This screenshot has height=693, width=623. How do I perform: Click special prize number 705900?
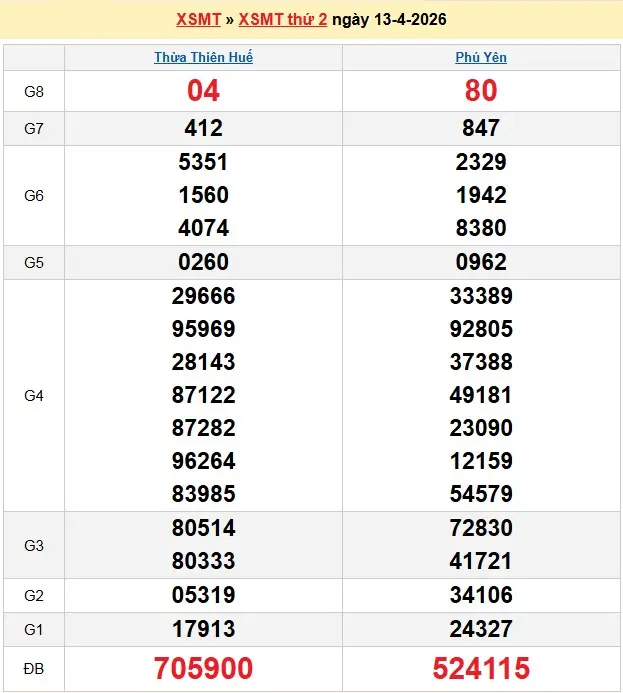(x=203, y=668)
